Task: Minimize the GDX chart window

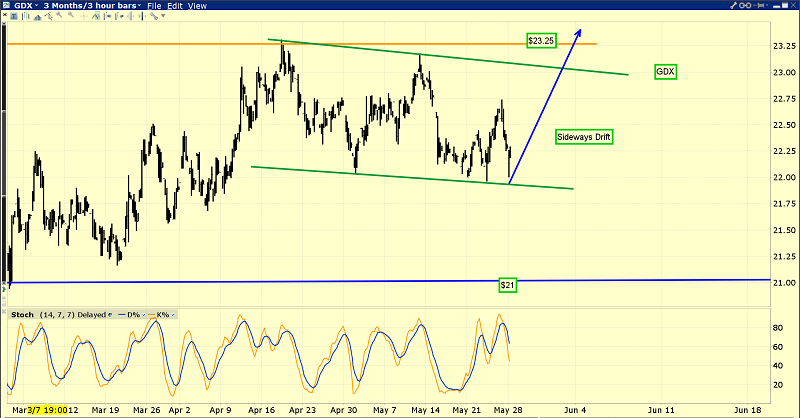Action: (x=777, y=6)
